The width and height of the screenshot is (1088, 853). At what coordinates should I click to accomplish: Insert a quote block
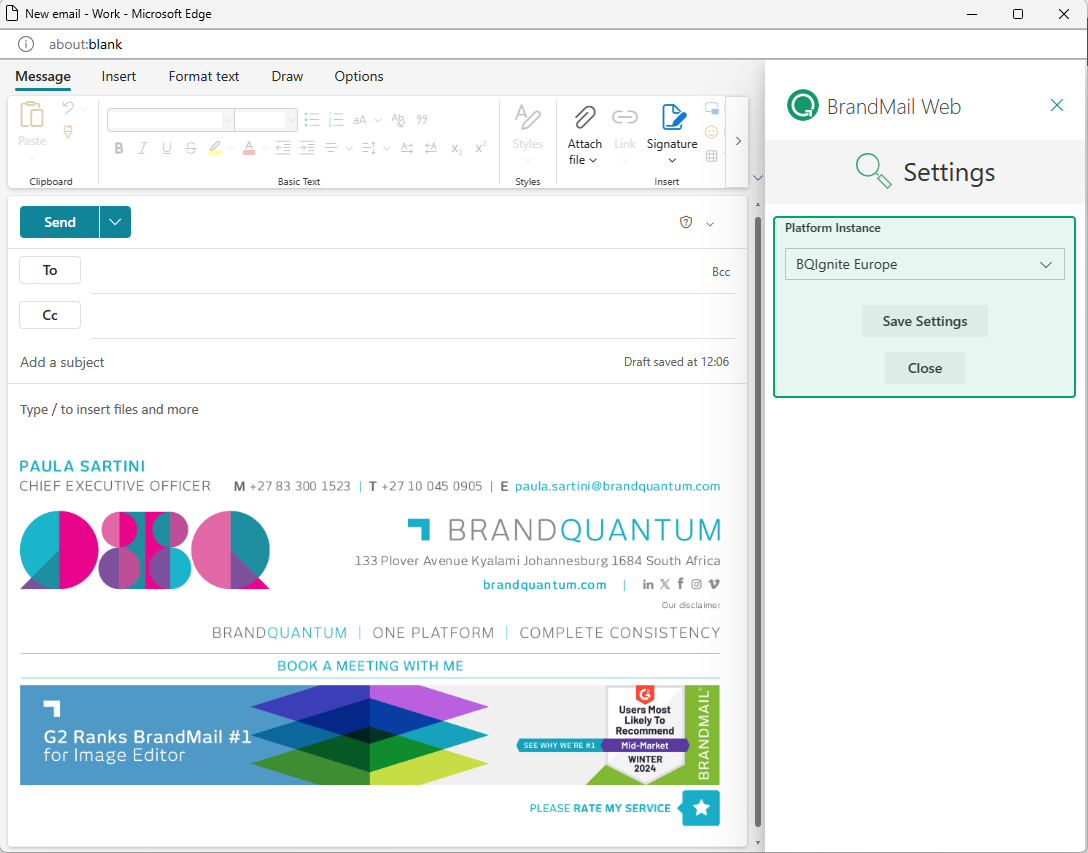(x=422, y=119)
